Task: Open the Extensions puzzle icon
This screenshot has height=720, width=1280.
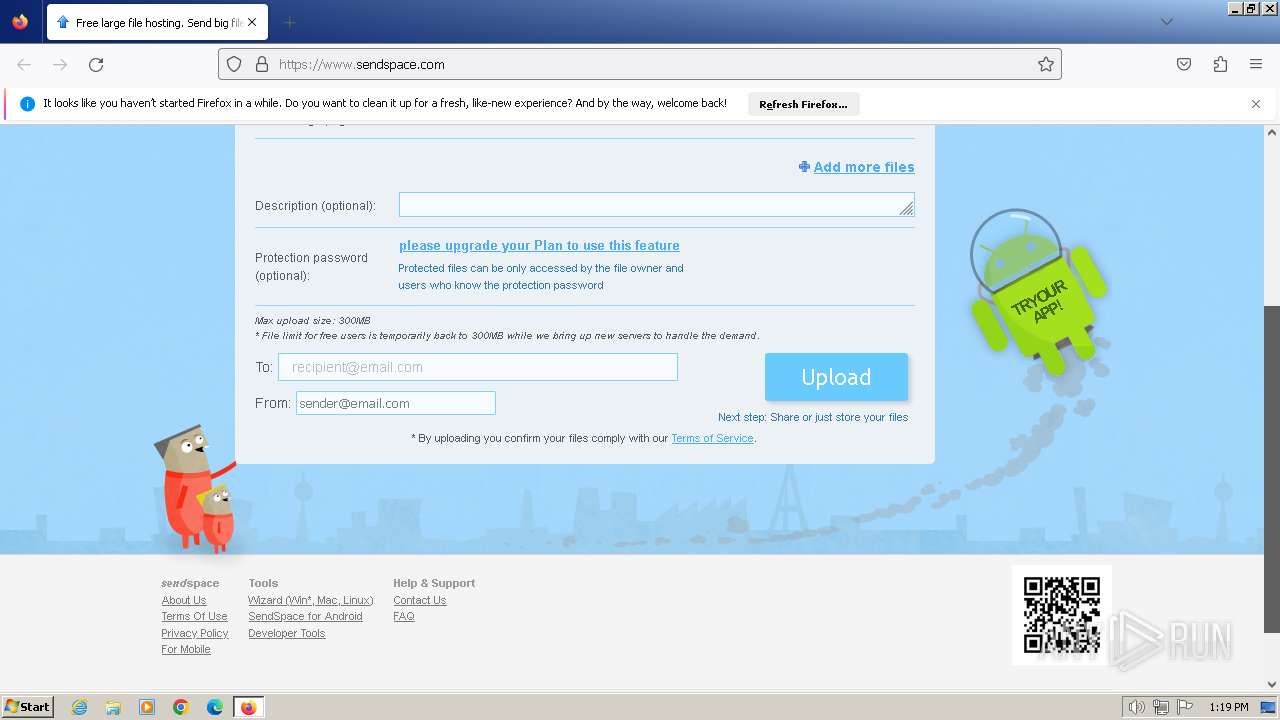Action: click(x=1220, y=64)
